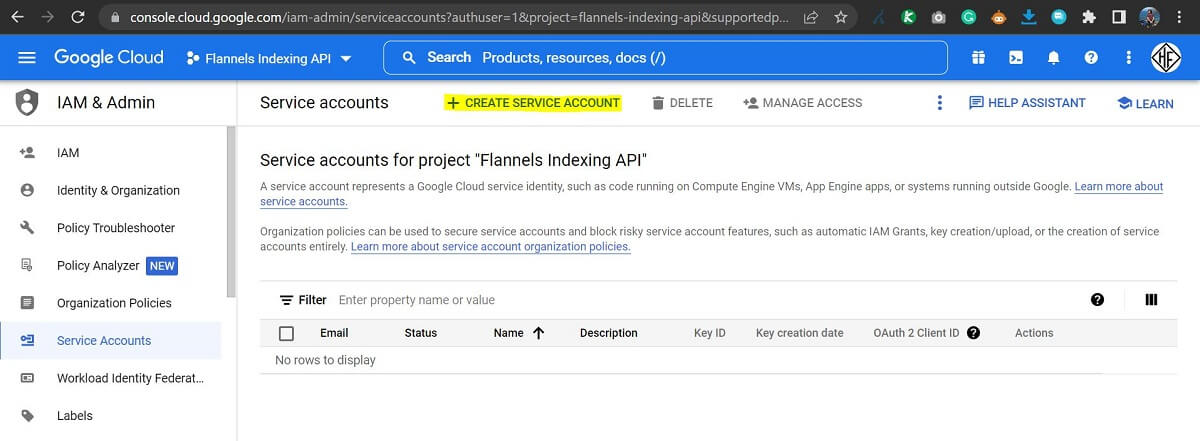
Task: Open the account avatar in header
Action: click(1168, 57)
